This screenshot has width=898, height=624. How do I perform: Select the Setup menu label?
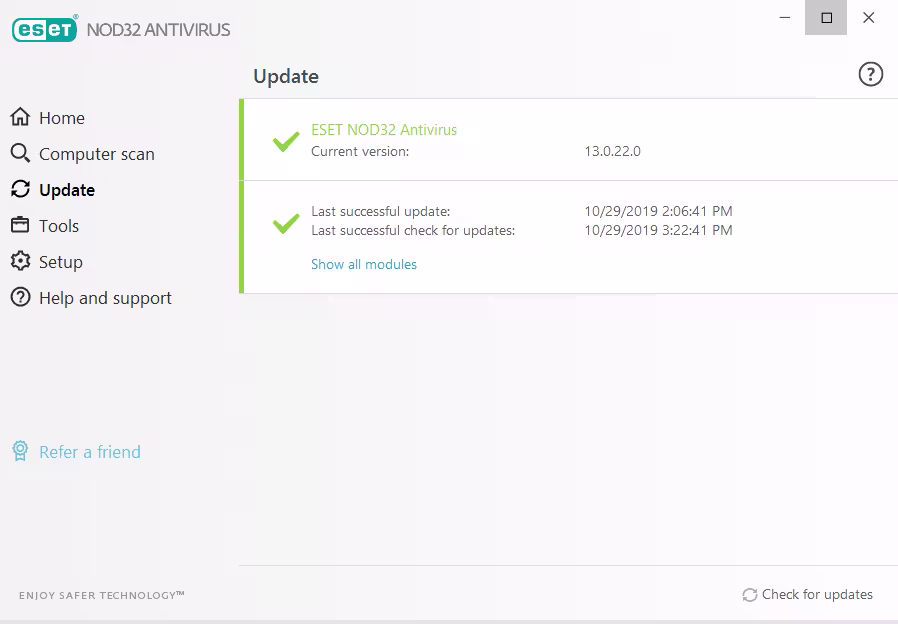point(61,262)
